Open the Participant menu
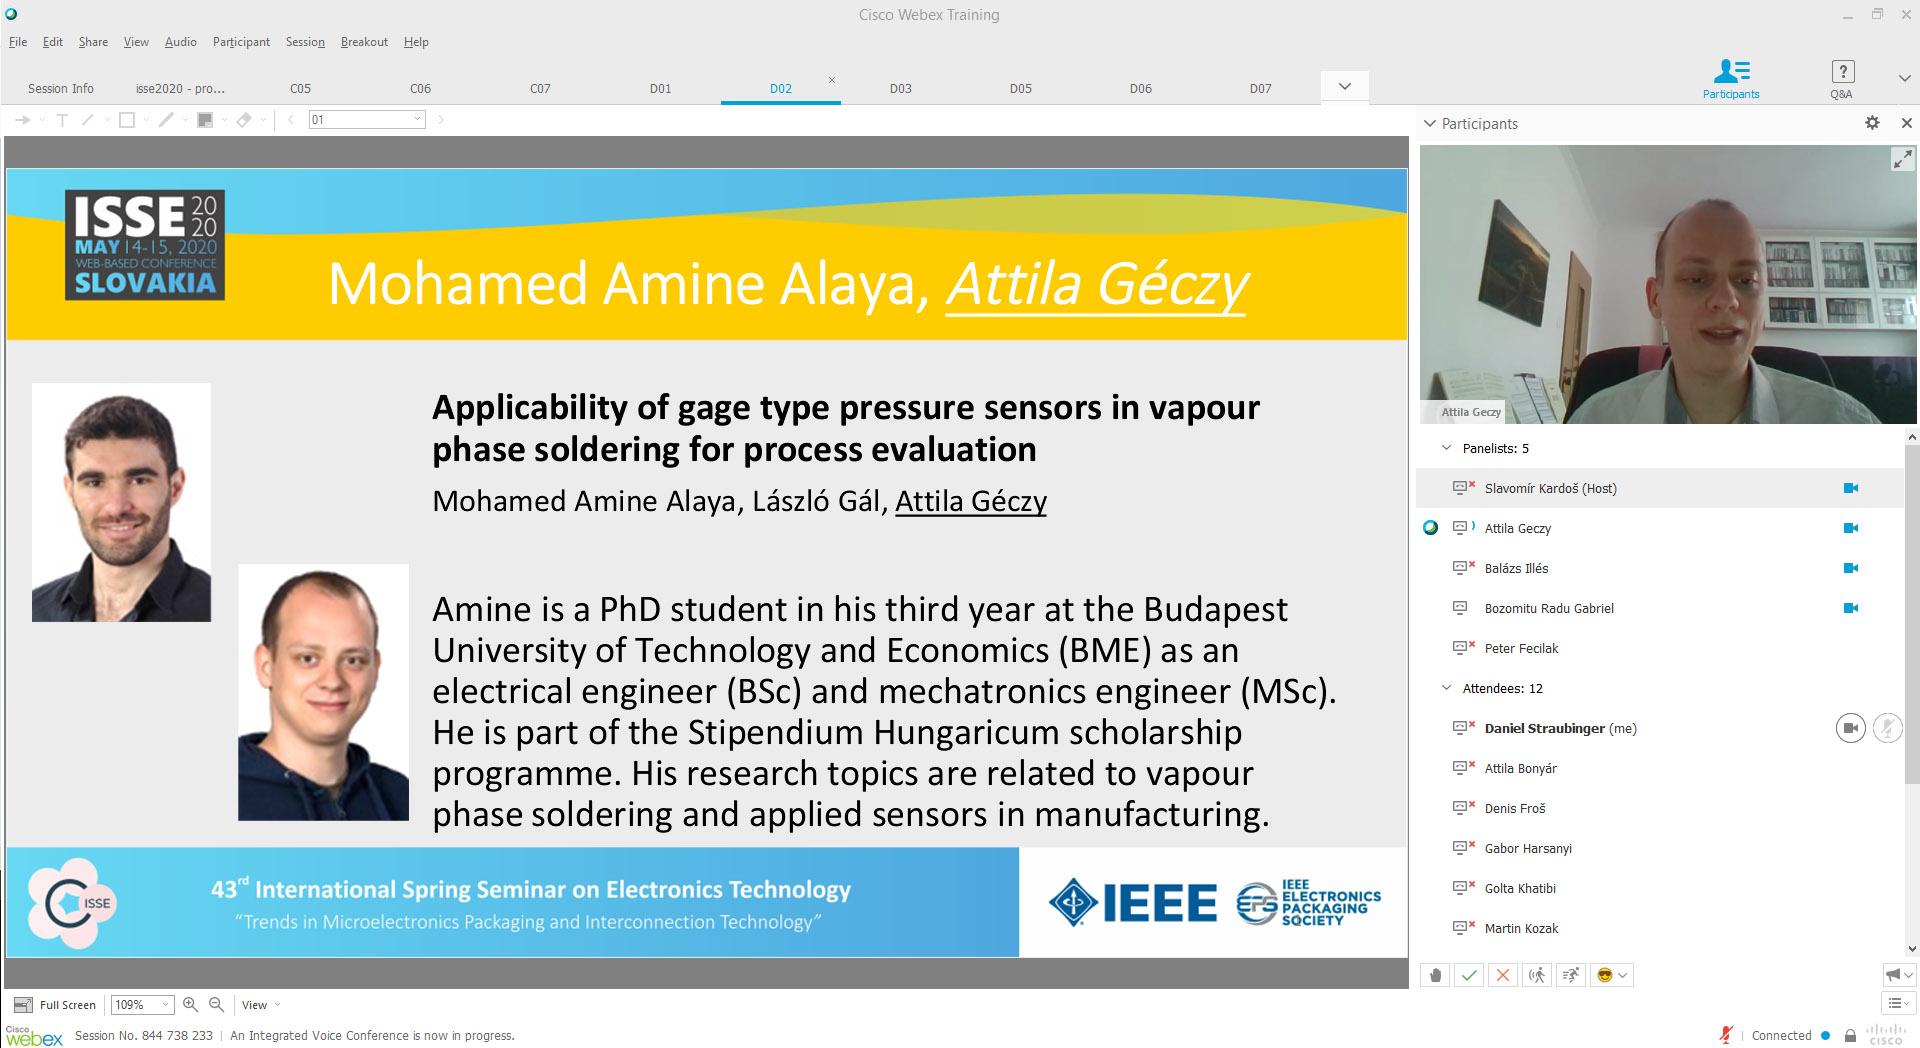Screen dimensions: 1920x1048 pyautogui.click(x=241, y=42)
